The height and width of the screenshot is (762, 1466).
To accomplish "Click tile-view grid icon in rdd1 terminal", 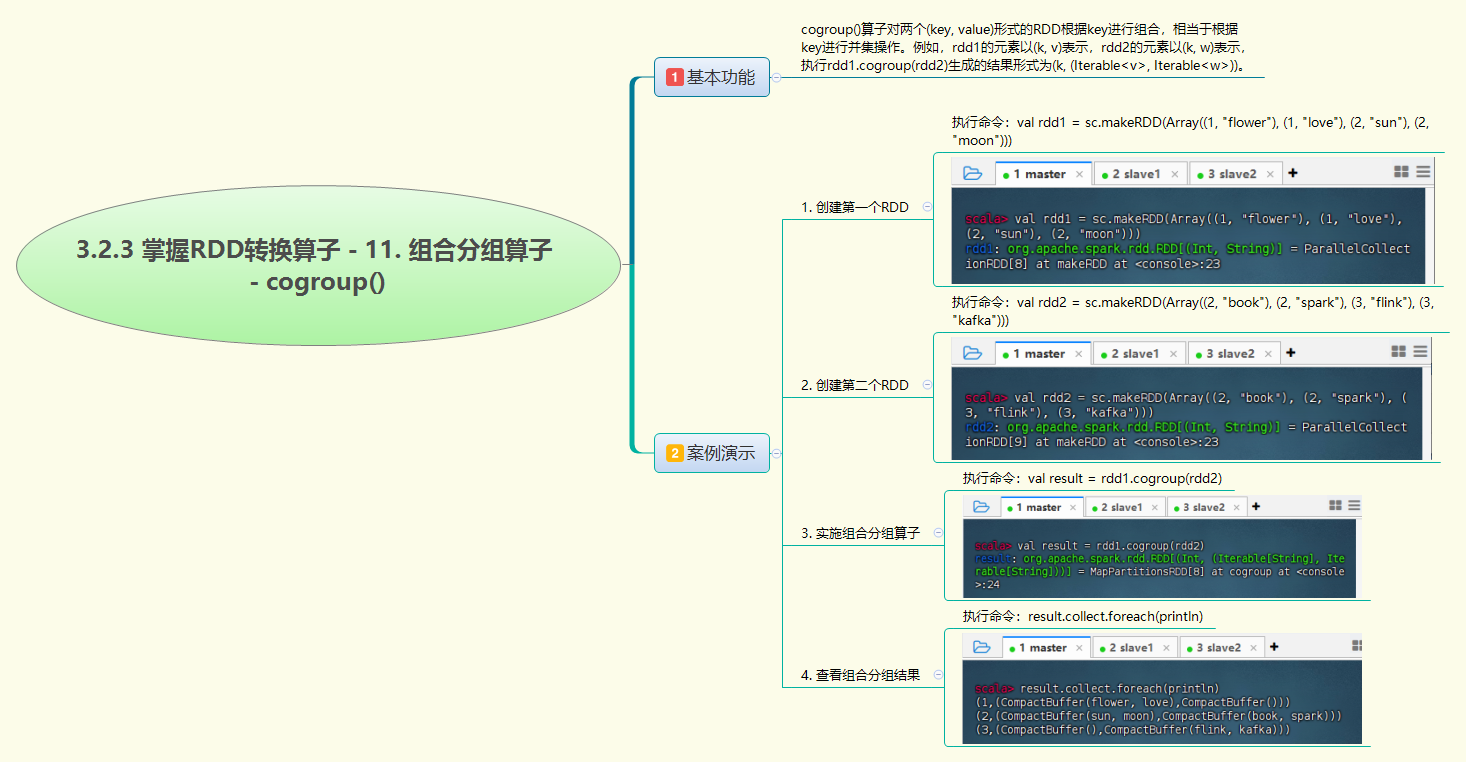I will point(1401,172).
